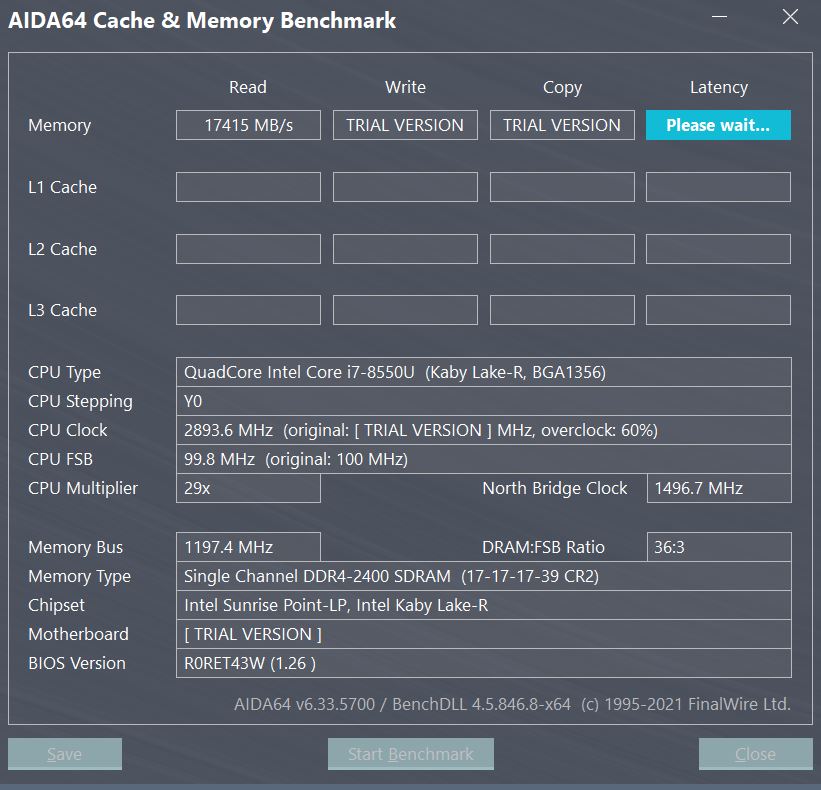The height and width of the screenshot is (790, 821).
Task: Click the L2 Cache row label
Action: click(x=62, y=249)
